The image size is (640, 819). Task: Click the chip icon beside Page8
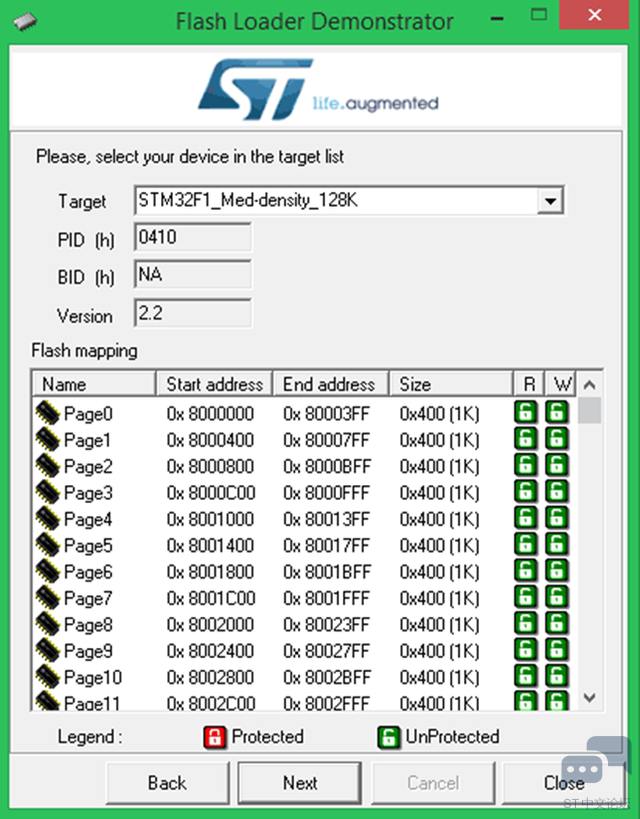[x=48, y=624]
